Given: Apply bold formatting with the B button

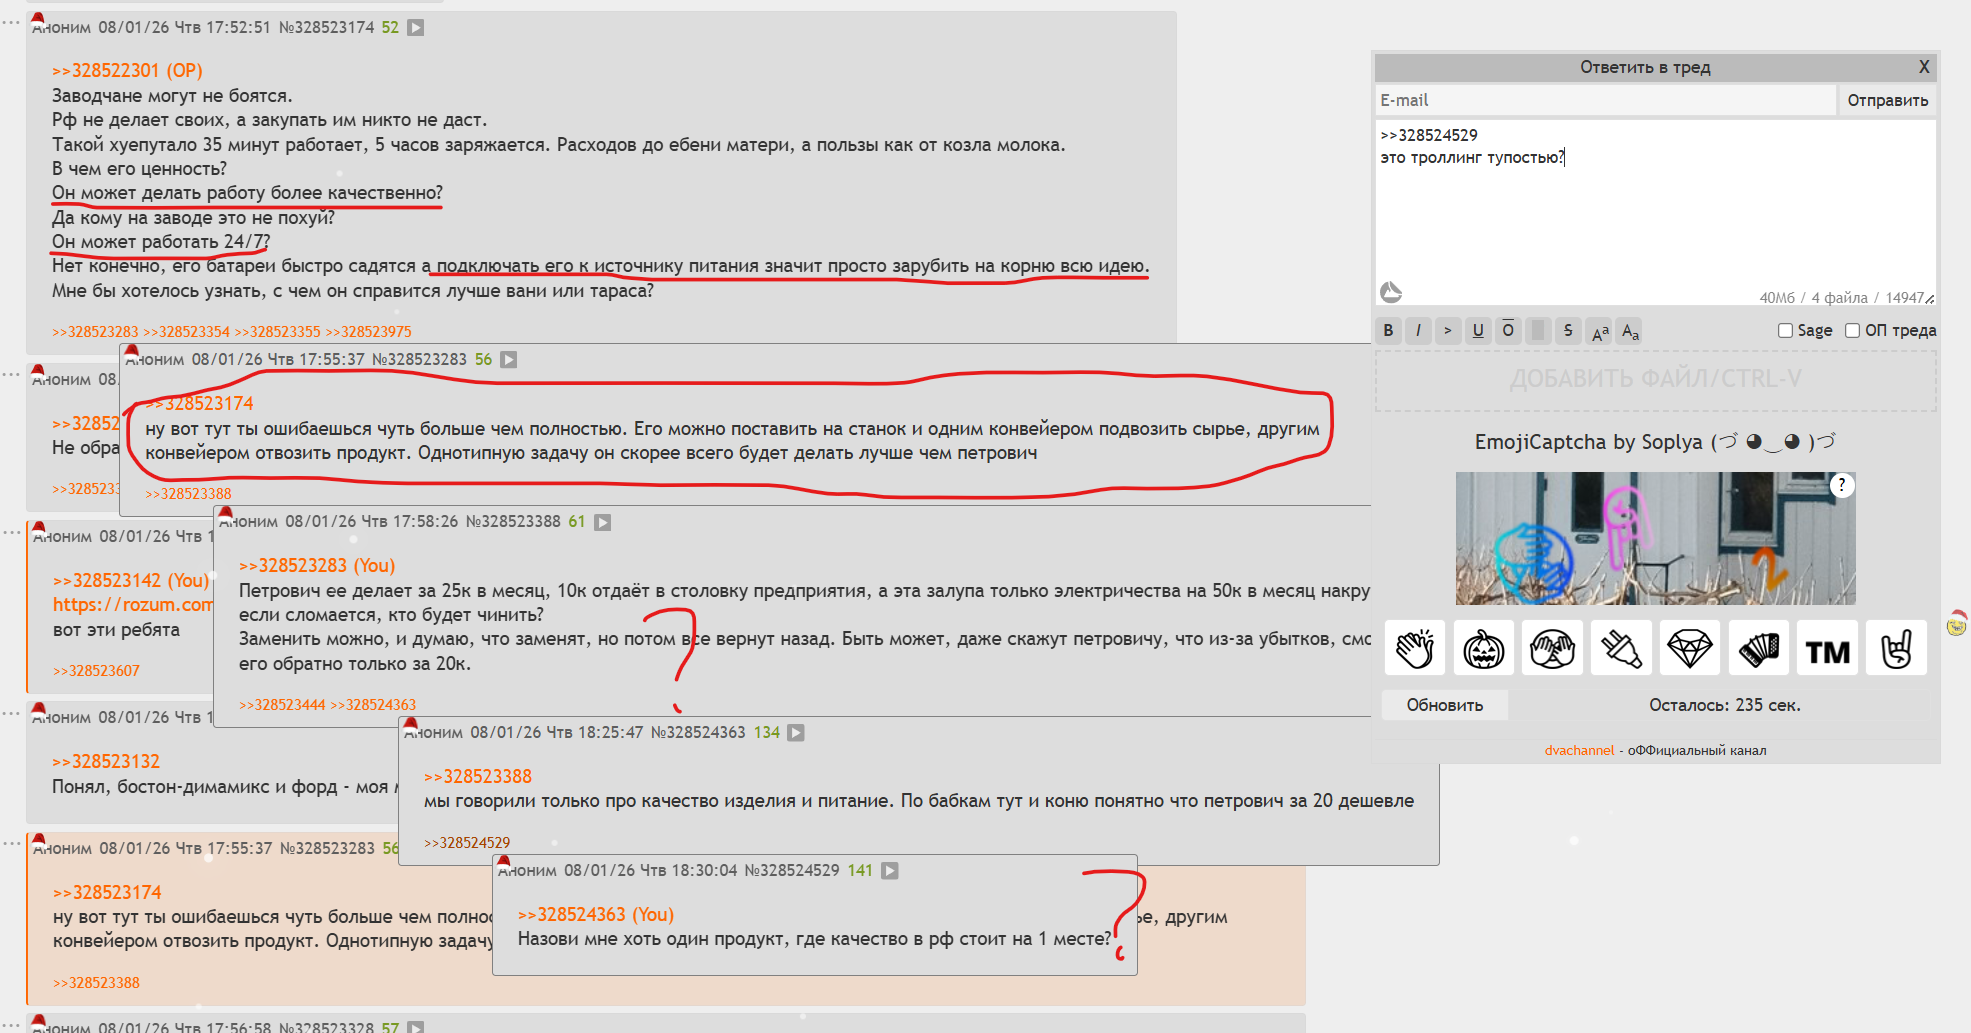Looking at the screenshot, I should pyautogui.click(x=1388, y=331).
